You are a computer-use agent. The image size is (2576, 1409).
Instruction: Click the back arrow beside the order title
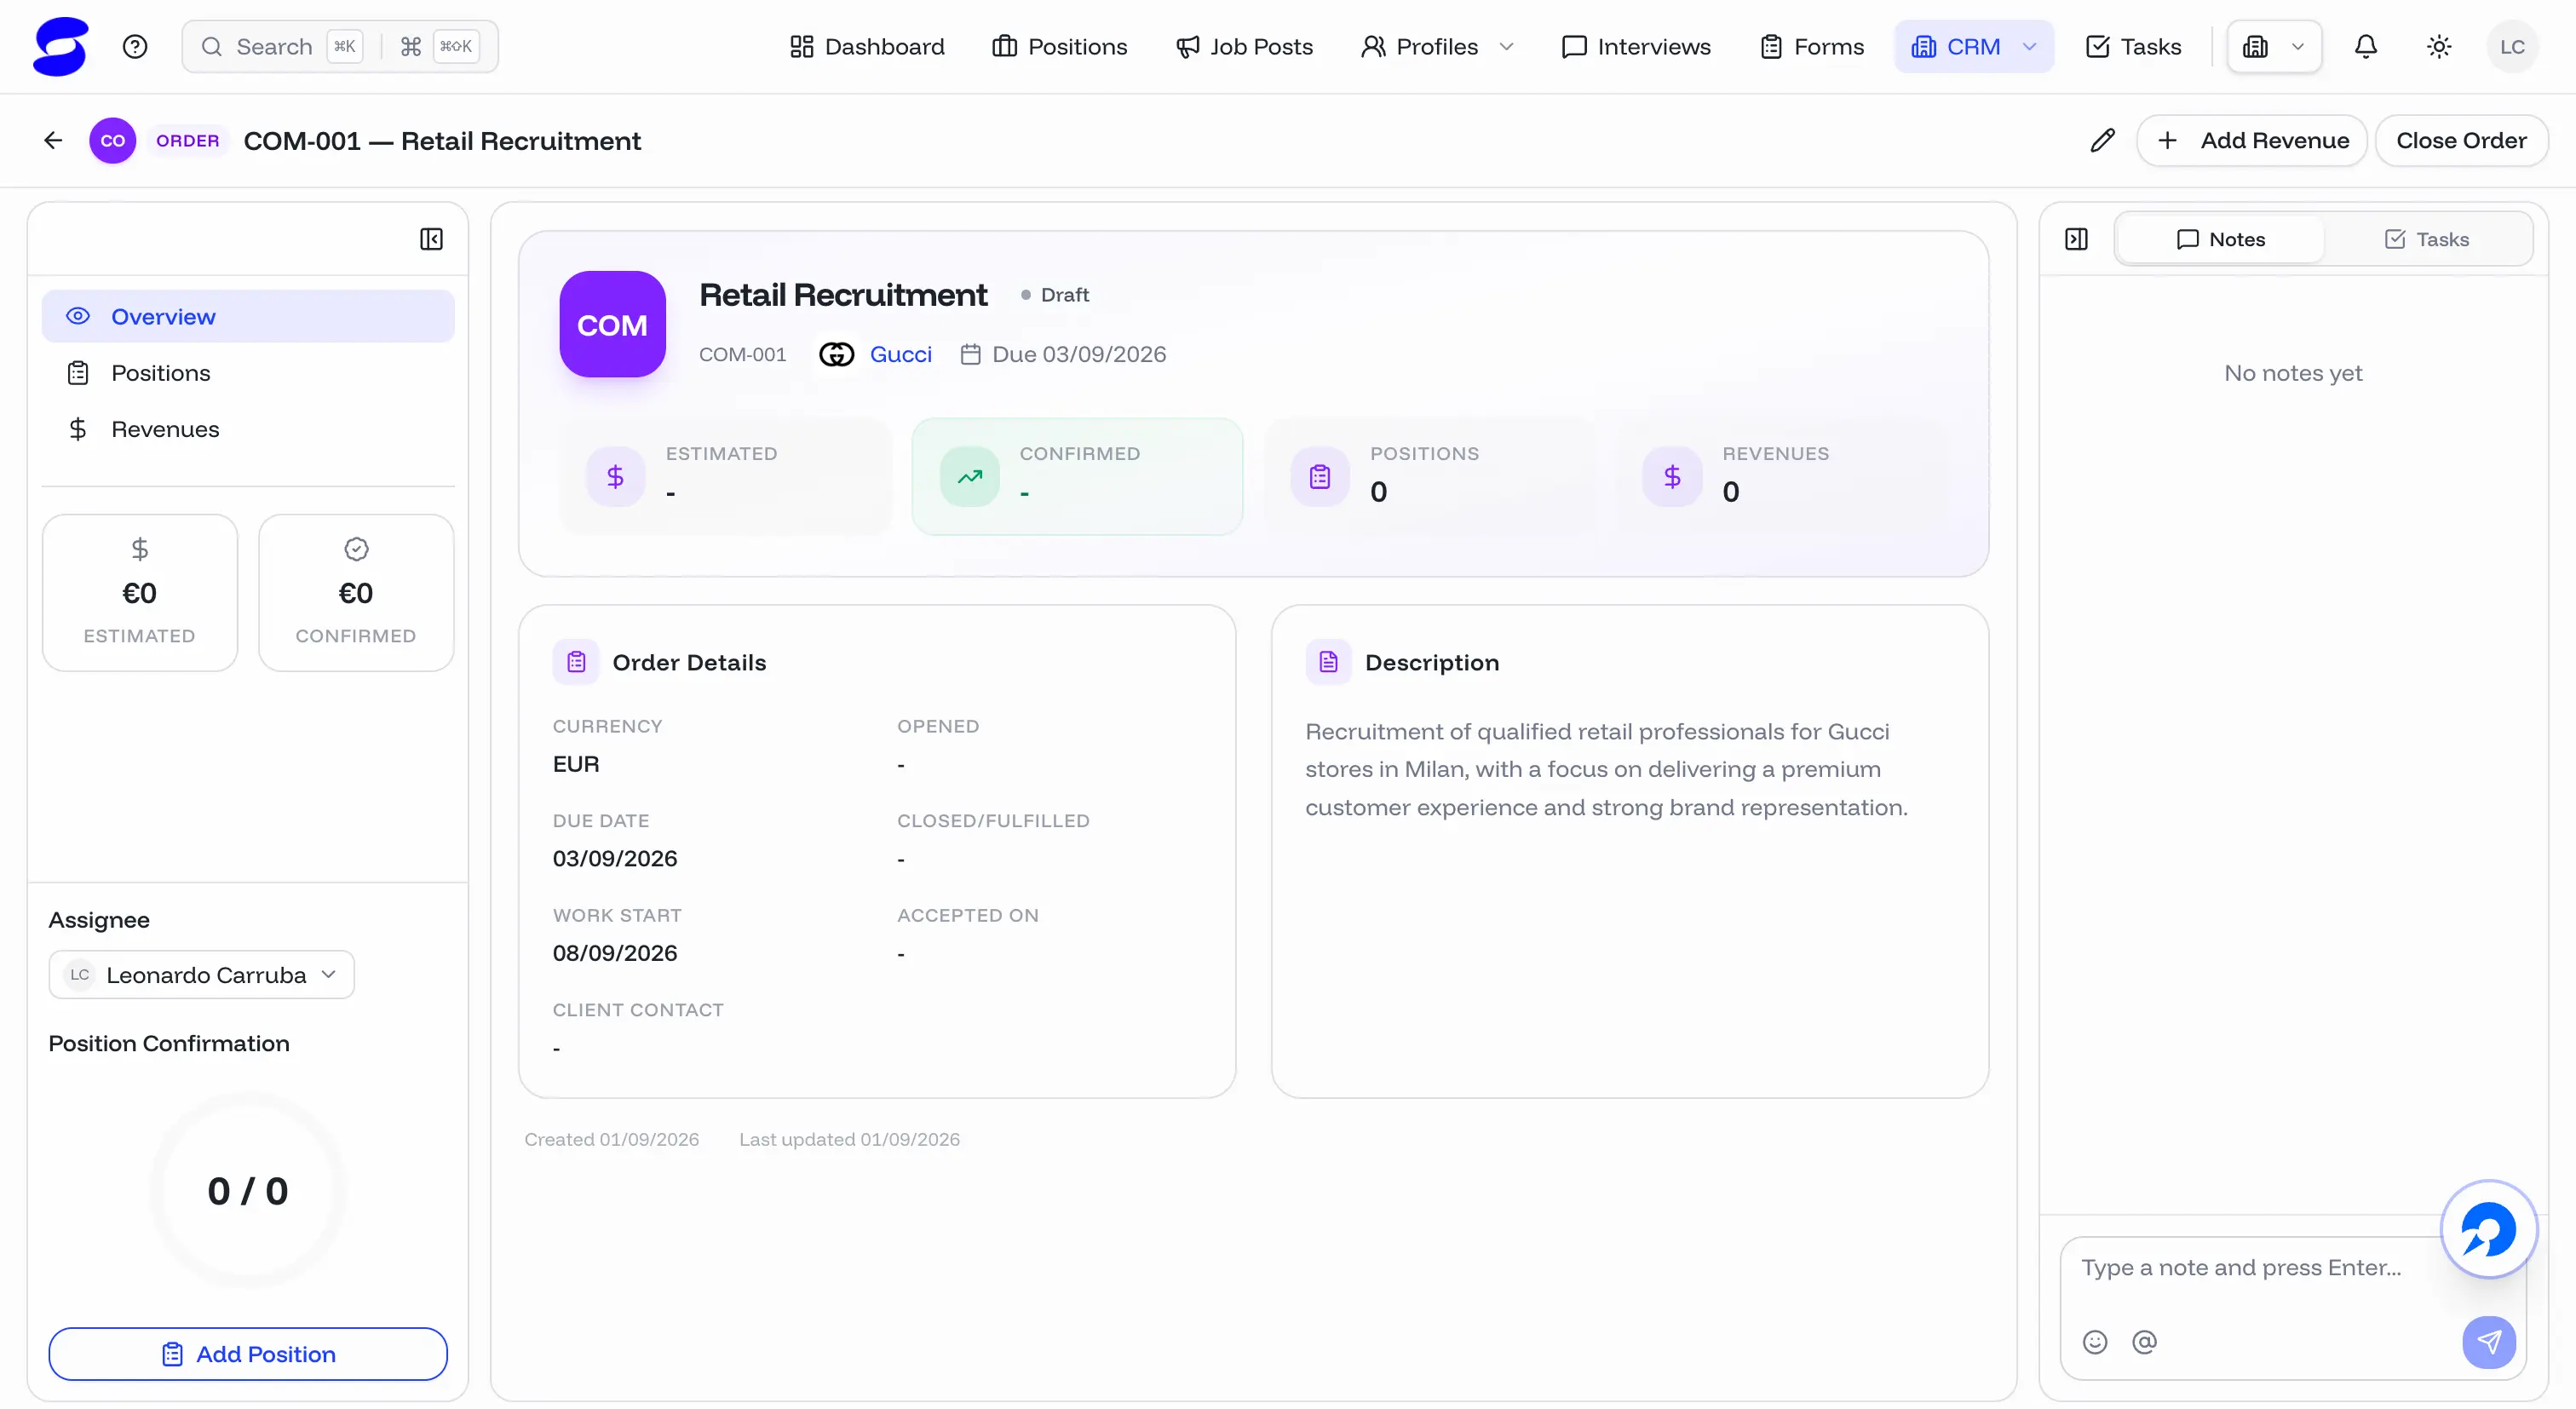tap(53, 140)
